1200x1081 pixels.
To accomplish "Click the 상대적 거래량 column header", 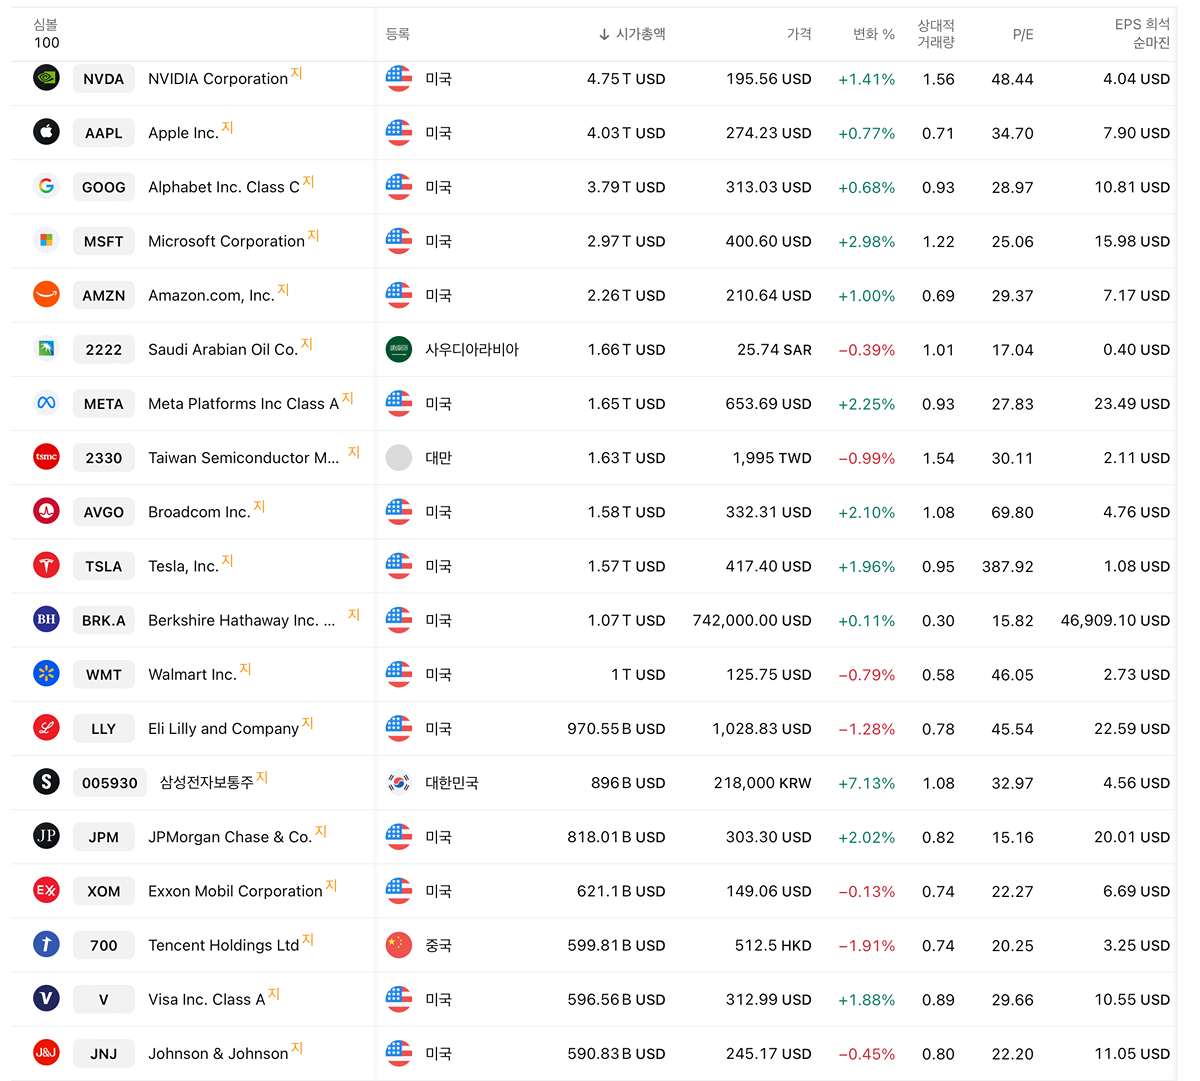I will click(936, 34).
